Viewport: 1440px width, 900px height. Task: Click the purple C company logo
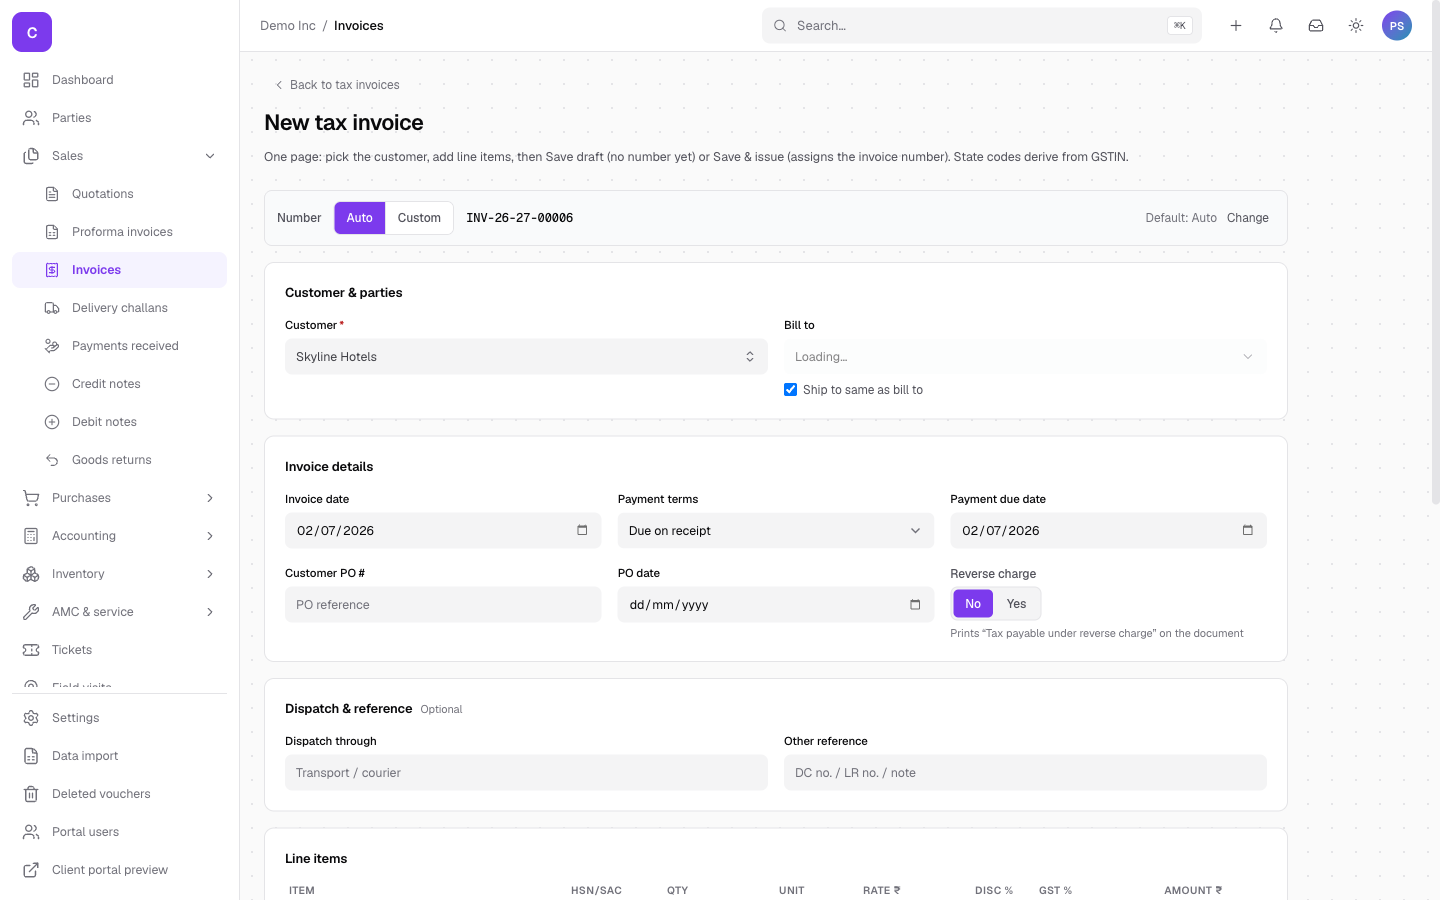point(32,32)
